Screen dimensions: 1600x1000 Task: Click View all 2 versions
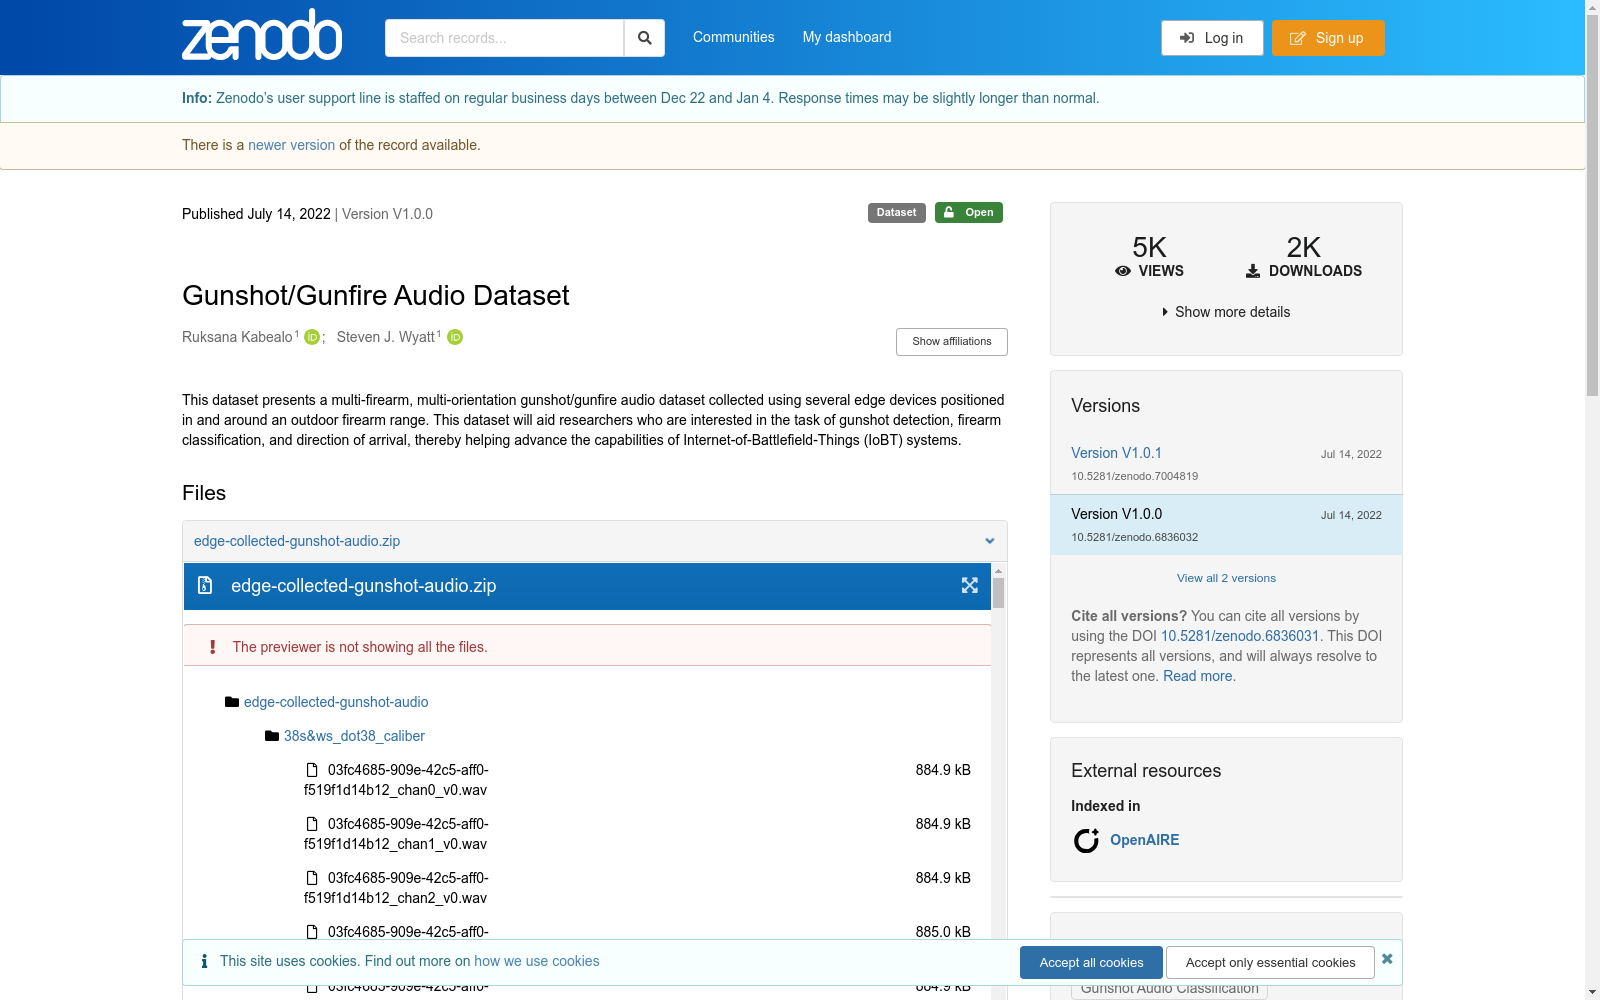(x=1226, y=578)
